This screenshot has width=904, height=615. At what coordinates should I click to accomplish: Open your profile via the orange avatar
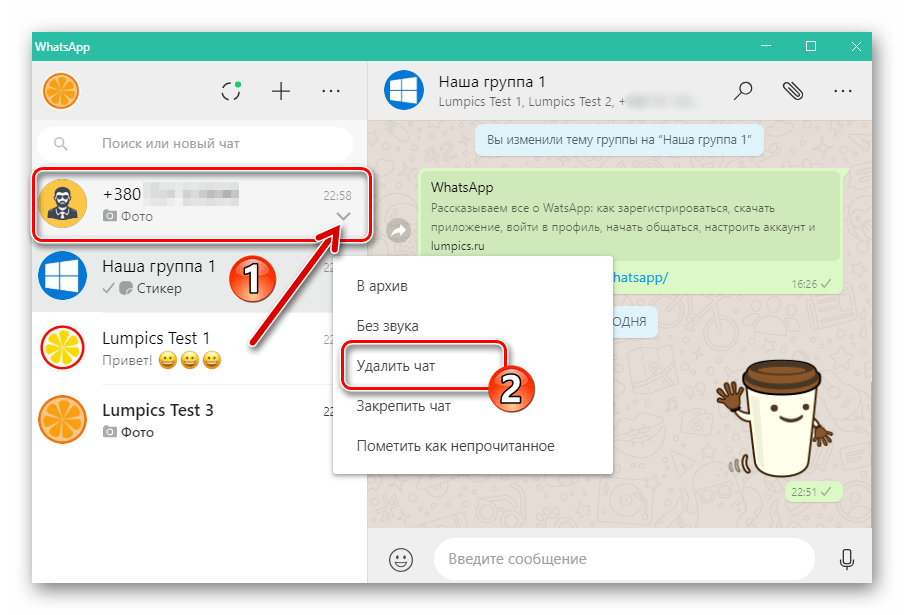[x=61, y=91]
